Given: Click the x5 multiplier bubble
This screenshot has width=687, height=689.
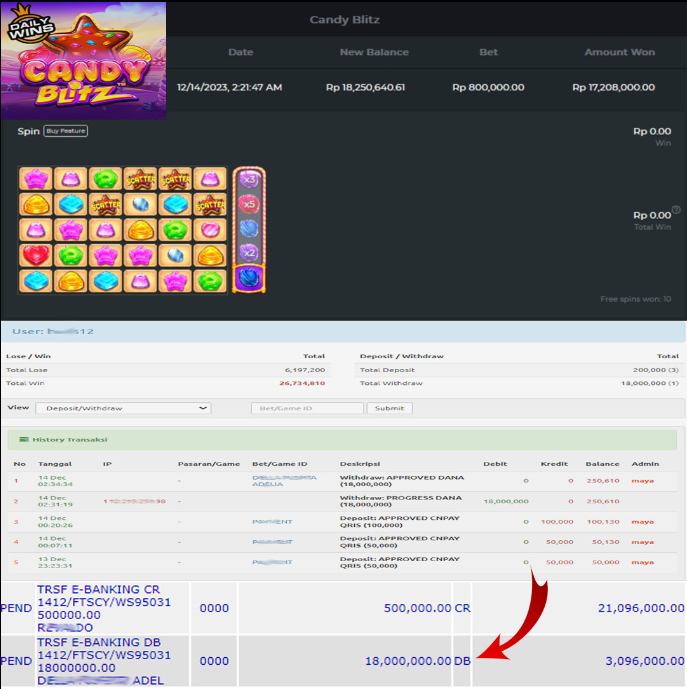Looking at the screenshot, I should (x=249, y=204).
